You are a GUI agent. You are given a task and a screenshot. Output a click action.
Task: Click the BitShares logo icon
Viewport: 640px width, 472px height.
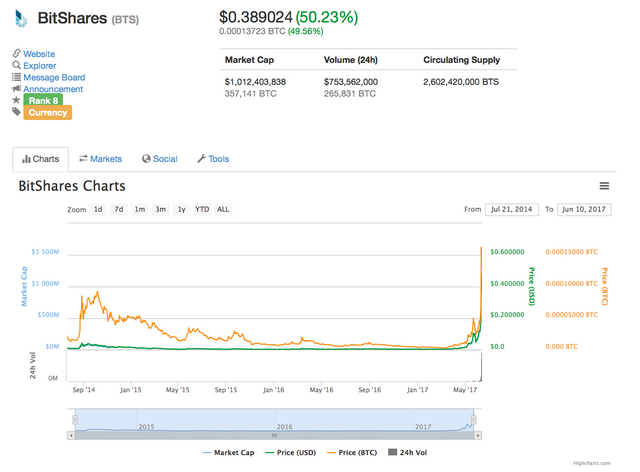tap(21, 18)
